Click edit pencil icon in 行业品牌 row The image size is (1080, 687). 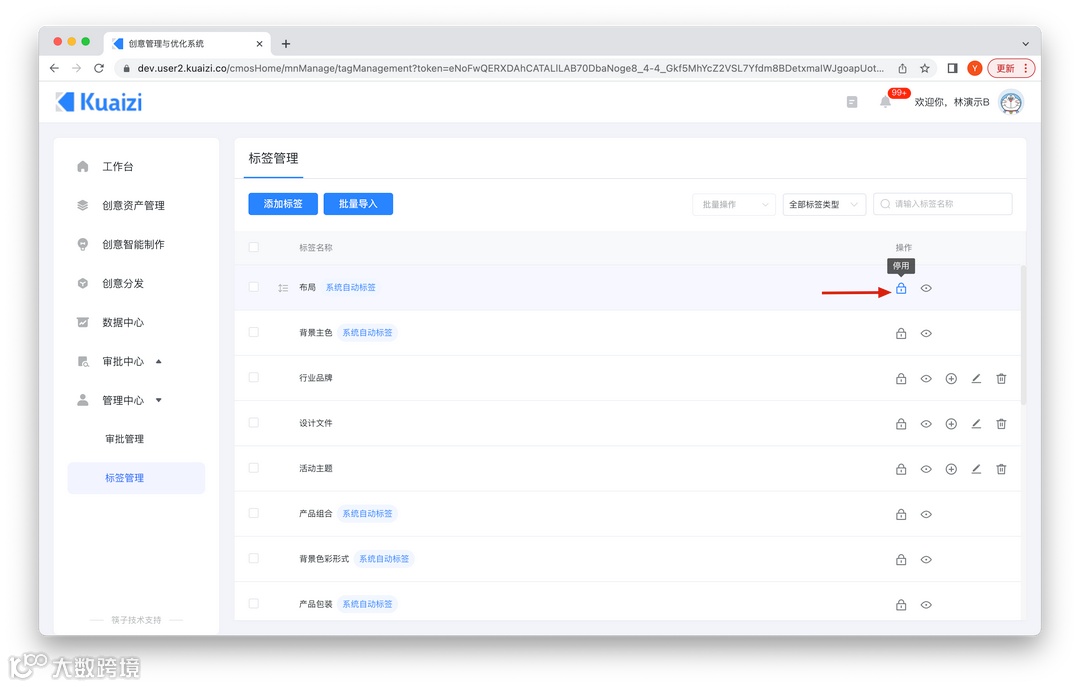click(976, 378)
